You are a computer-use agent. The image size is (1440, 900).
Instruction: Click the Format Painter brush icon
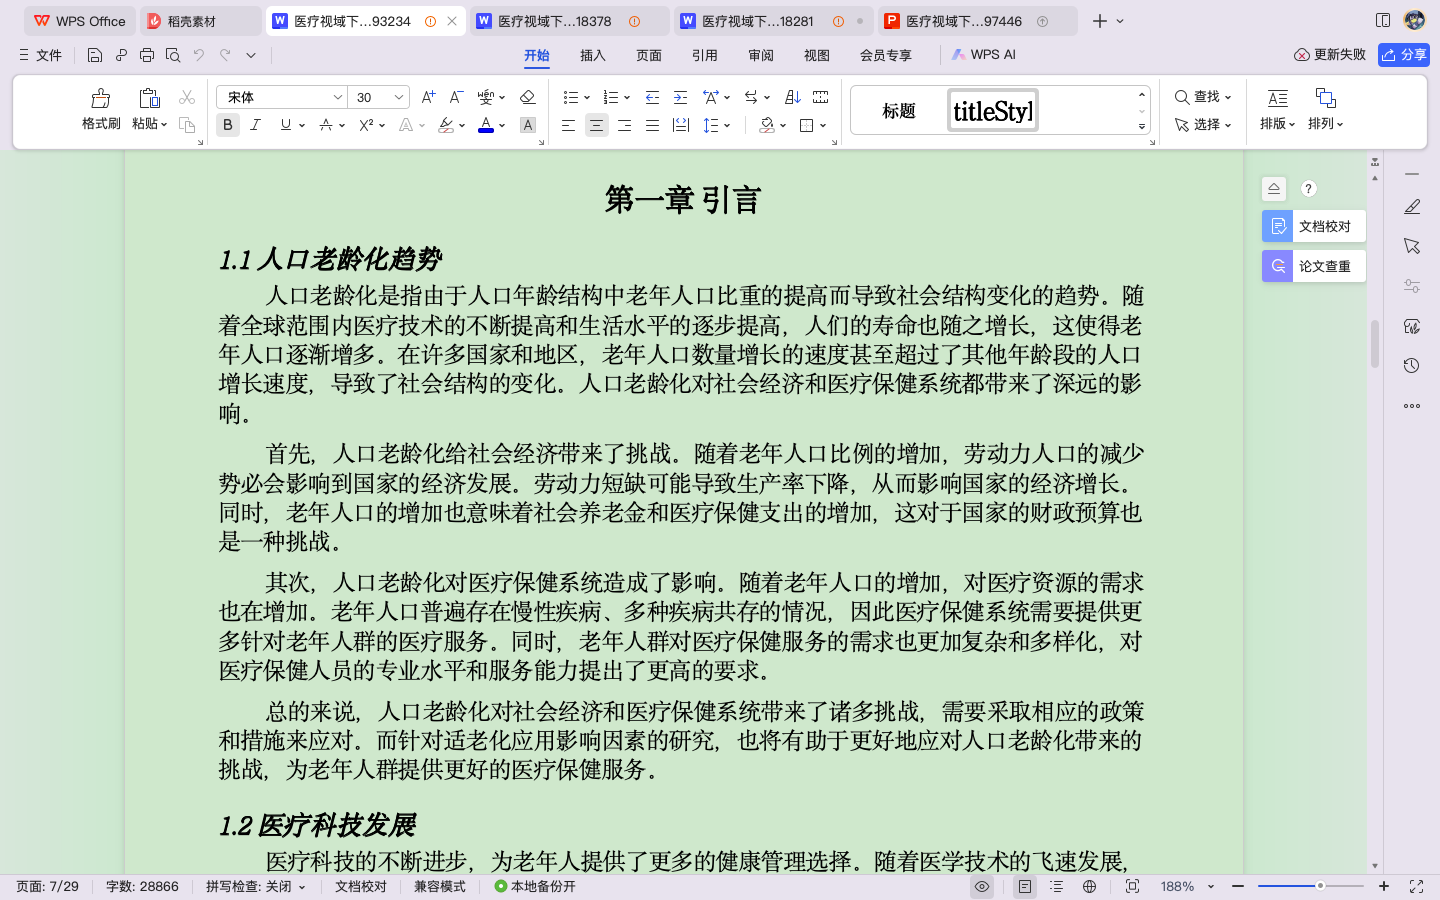100,98
